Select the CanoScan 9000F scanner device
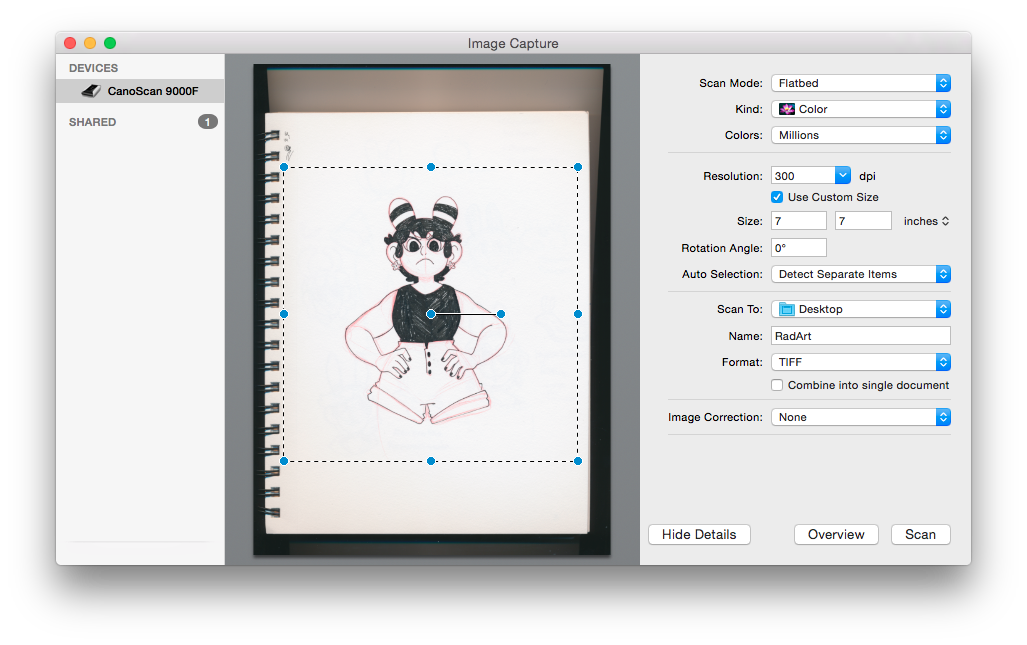 (x=140, y=91)
